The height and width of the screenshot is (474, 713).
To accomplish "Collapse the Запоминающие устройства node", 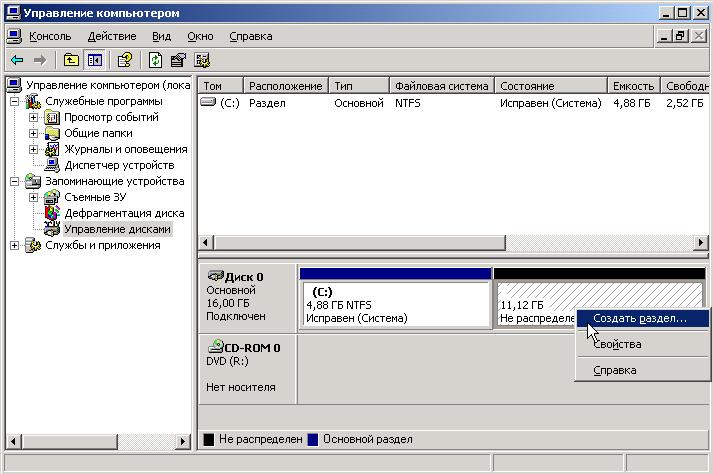I will (15, 181).
